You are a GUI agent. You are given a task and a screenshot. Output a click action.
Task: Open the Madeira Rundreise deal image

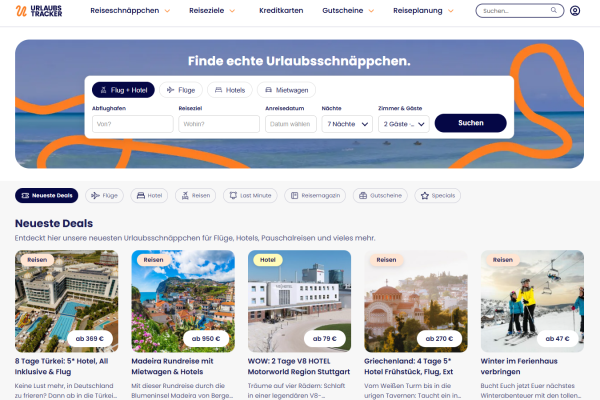pos(183,301)
